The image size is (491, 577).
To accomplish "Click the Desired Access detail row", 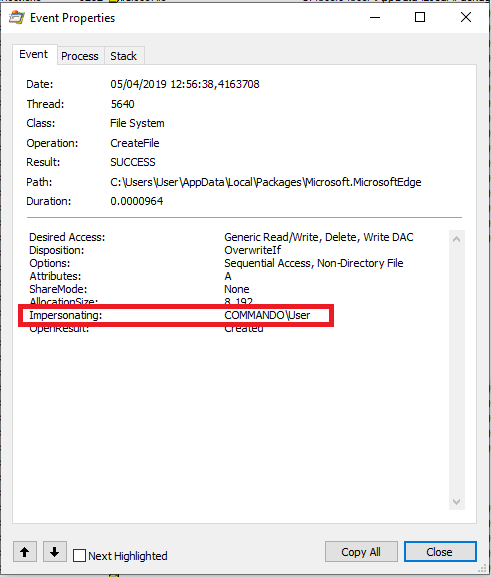I will click(221, 237).
